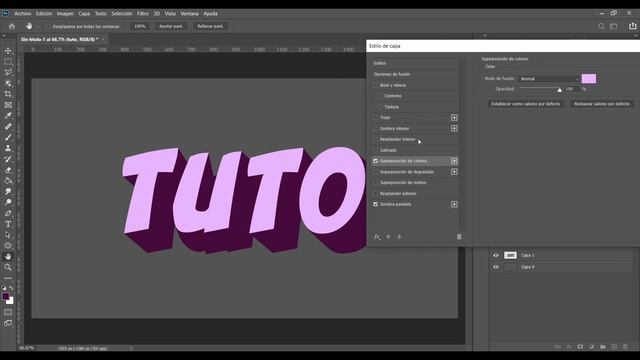This screenshot has height=360, width=640.
Task: Hide the Capa 1 layer eye
Action: (x=496, y=255)
